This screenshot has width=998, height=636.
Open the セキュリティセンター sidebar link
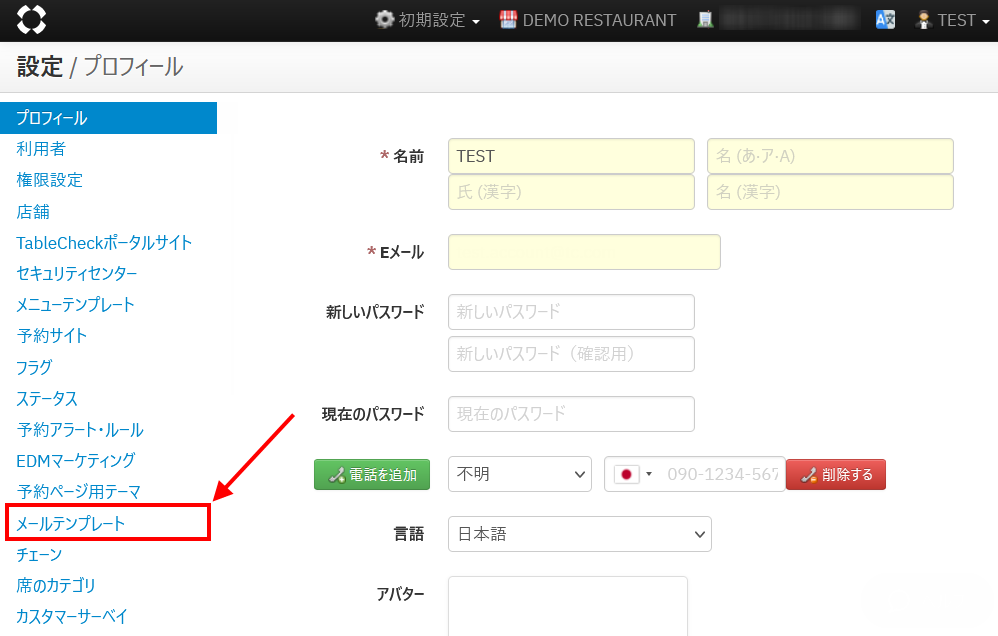76,273
